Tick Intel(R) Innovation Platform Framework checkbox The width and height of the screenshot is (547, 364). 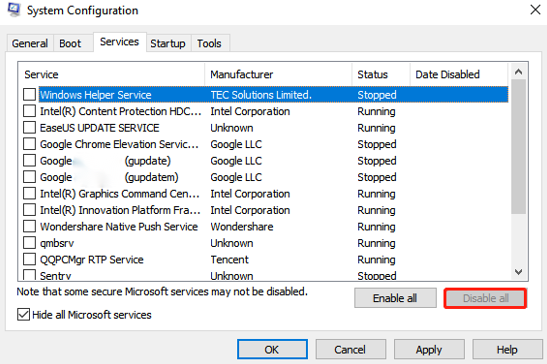click(x=29, y=210)
